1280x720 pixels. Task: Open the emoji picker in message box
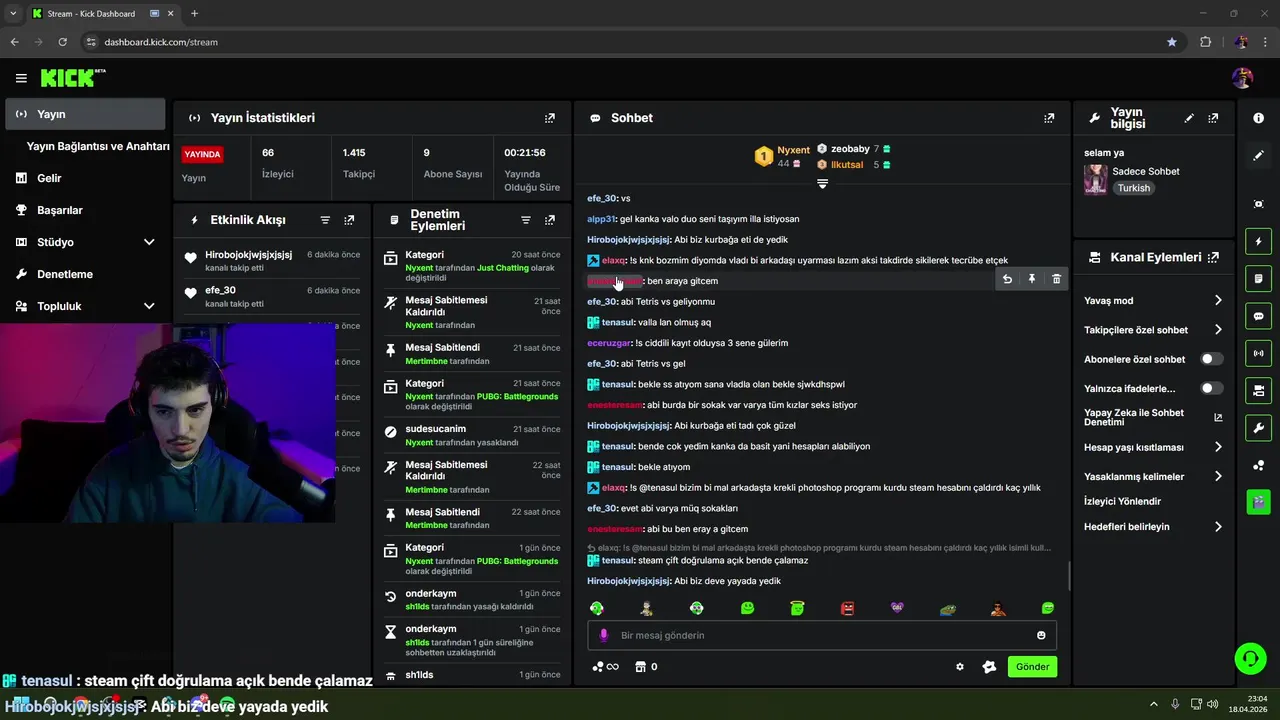click(1041, 635)
